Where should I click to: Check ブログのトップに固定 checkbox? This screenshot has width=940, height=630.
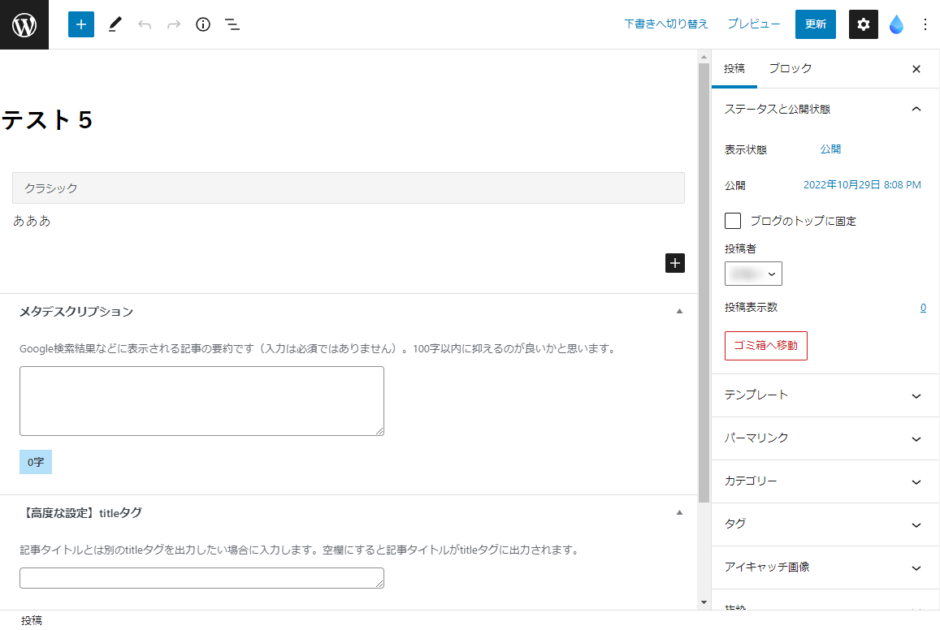[x=733, y=221]
